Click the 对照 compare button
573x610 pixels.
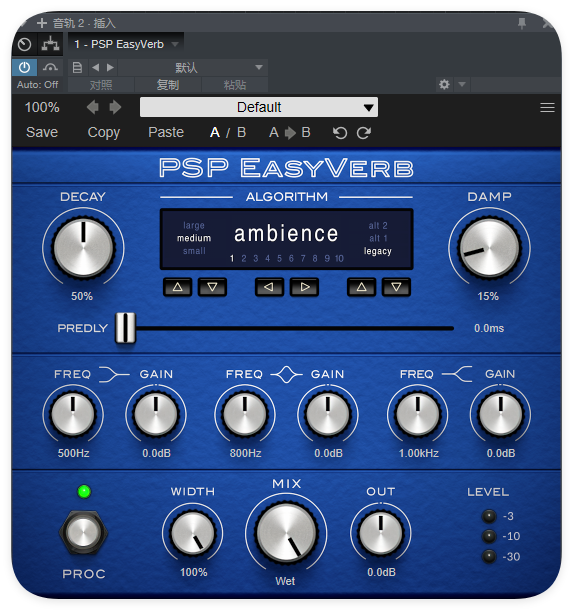[x=101, y=85]
